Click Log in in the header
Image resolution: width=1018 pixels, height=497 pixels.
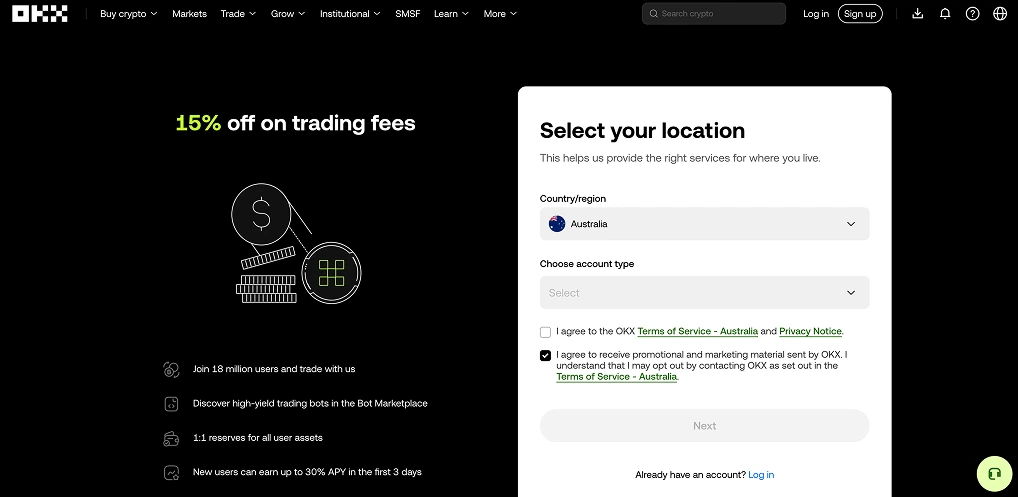[x=816, y=14]
